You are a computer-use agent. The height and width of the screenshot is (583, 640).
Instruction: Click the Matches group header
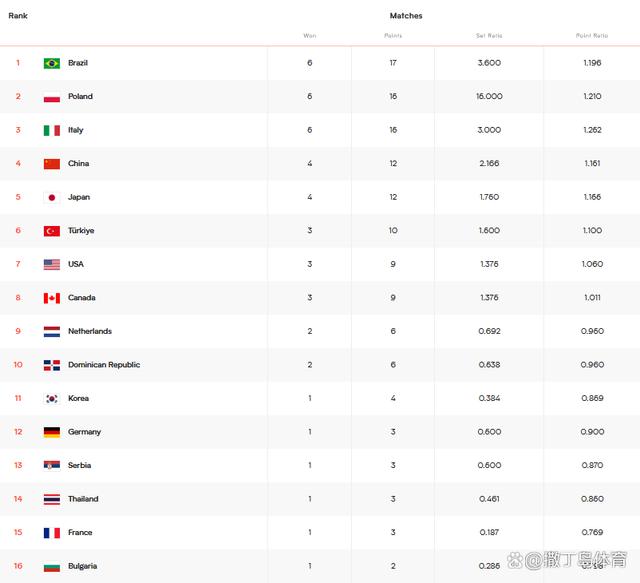(406, 16)
